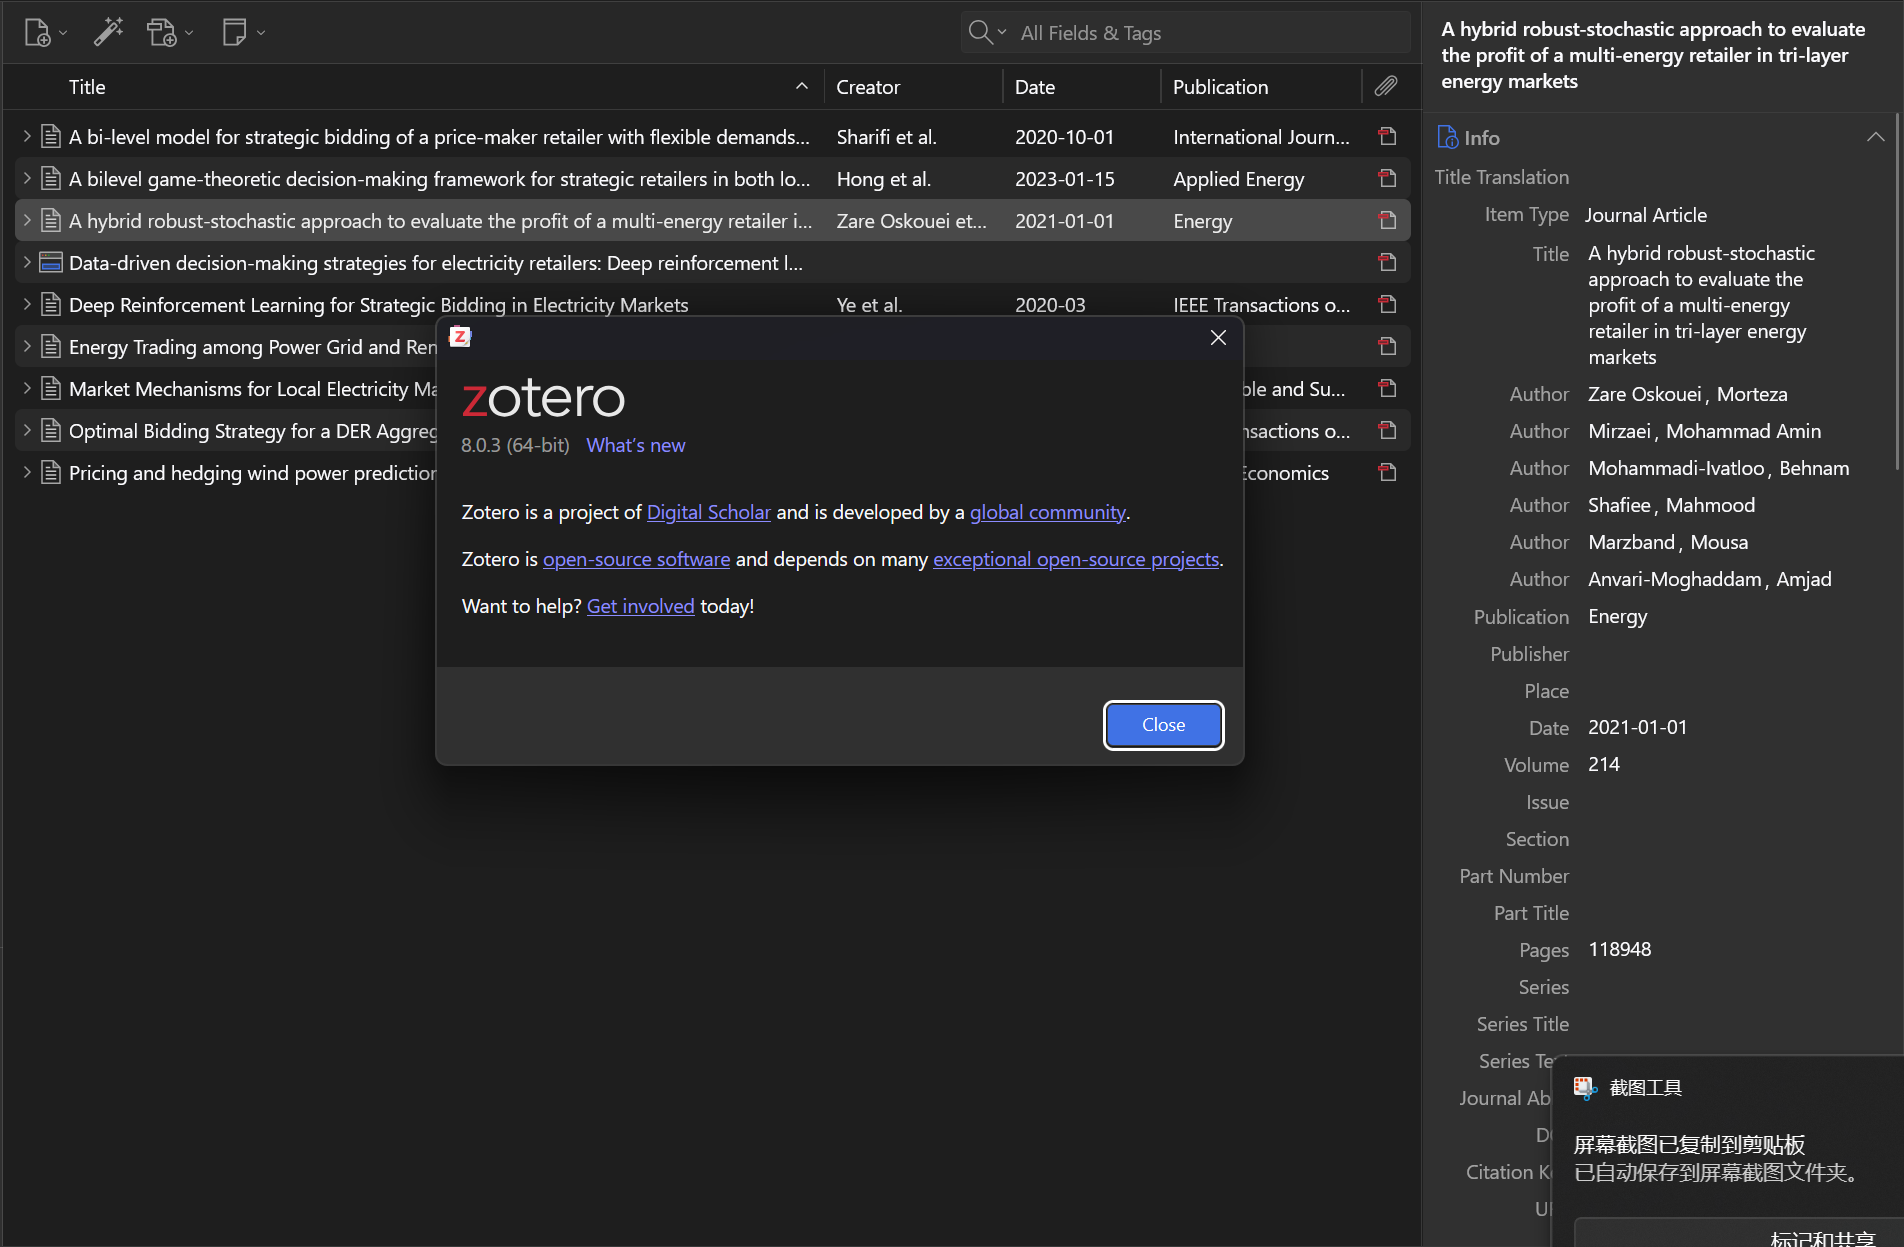Expand the 'A bi-level model for strategic bidding' row
1904x1247 pixels.
[27, 136]
